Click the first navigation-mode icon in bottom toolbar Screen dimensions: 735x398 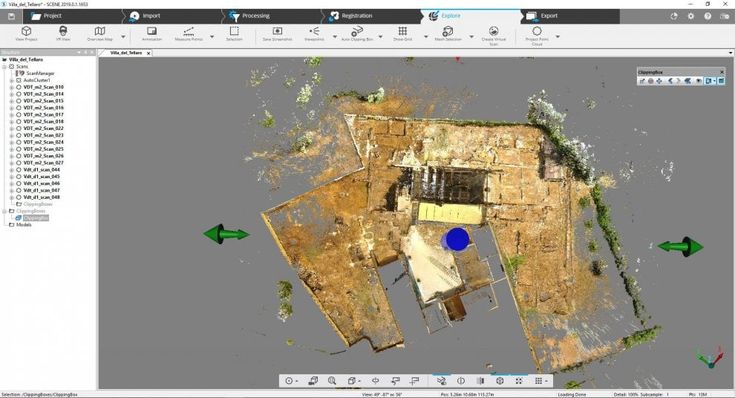coord(289,381)
